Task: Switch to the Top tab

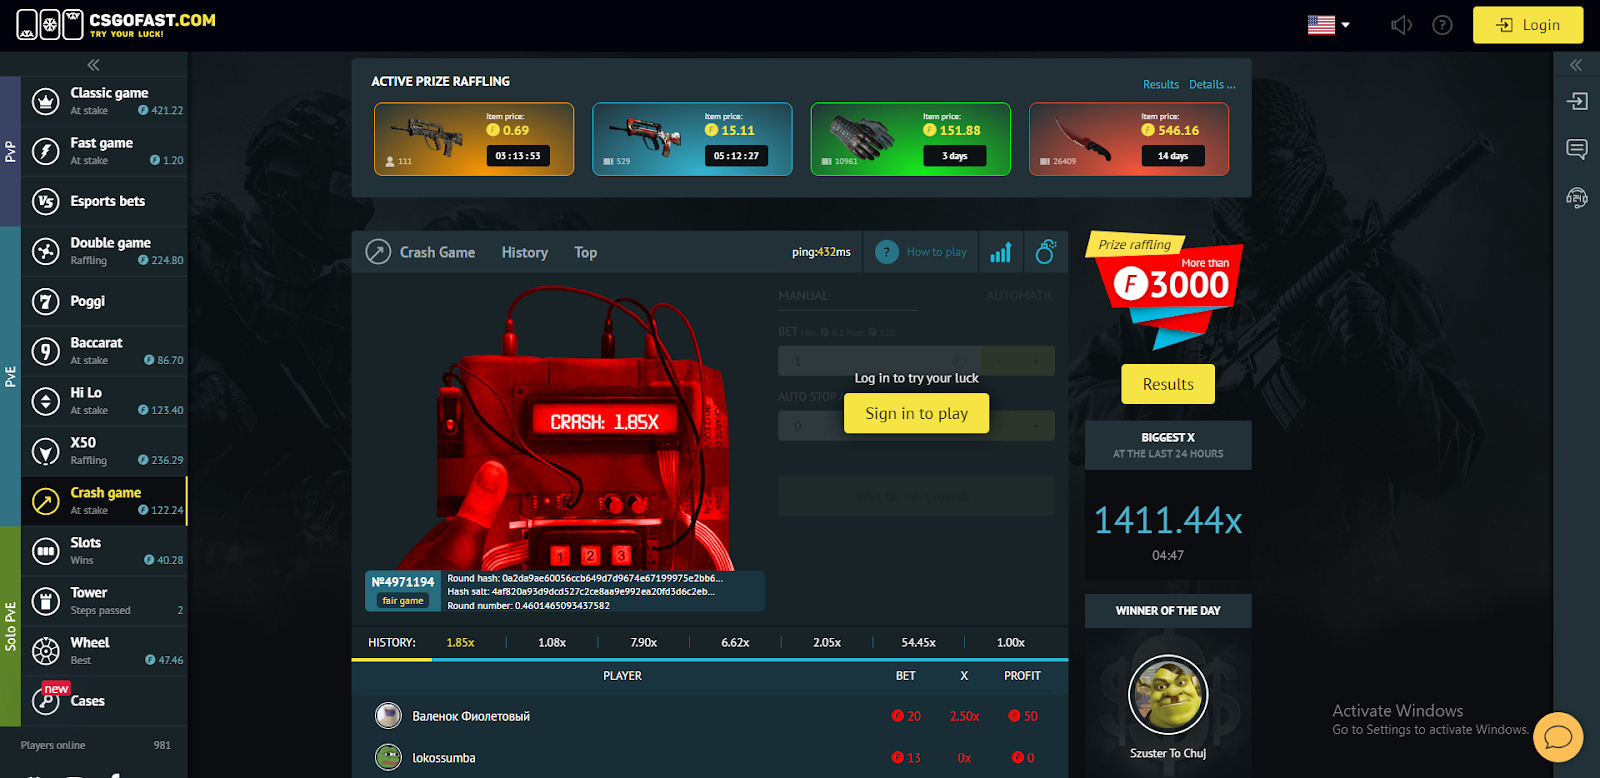Action: pos(586,252)
